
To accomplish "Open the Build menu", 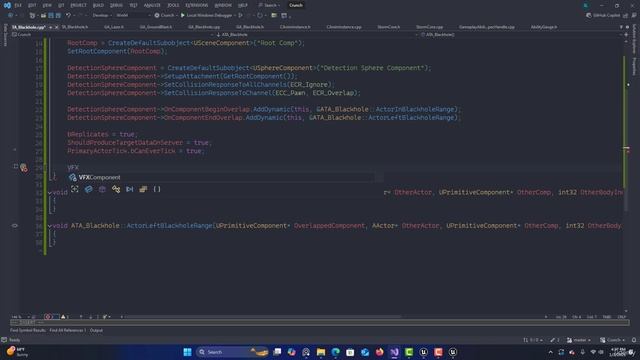I will point(98,5).
